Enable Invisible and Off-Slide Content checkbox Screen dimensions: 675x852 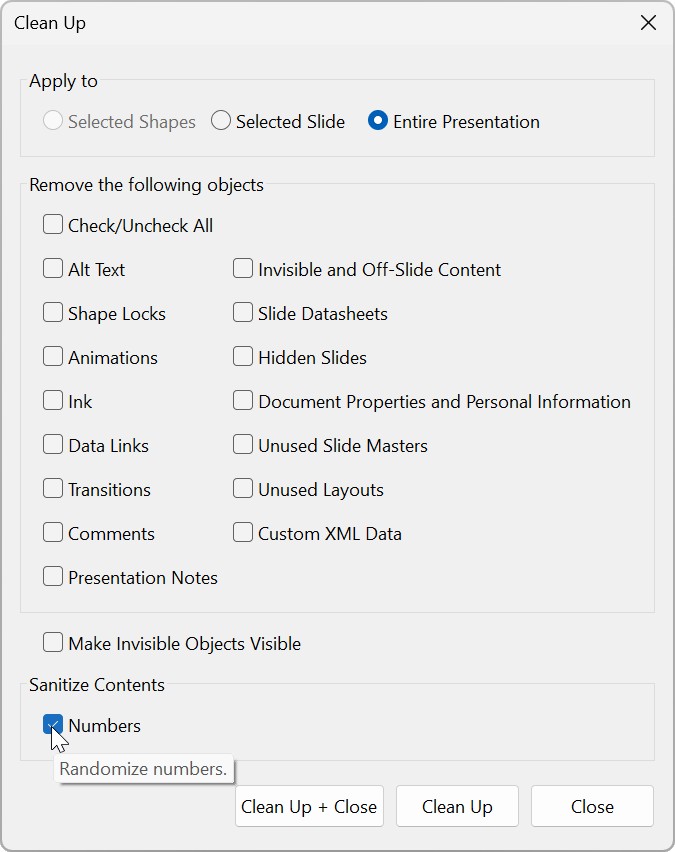click(x=243, y=269)
